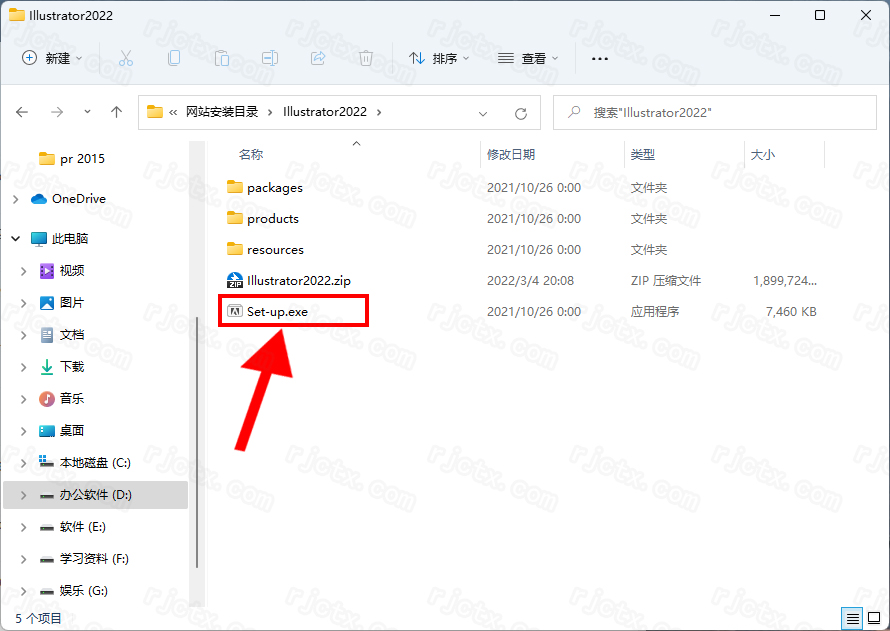The image size is (890, 631).
Task: Collapse the 此电脑 tree node
Action: tap(15, 239)
